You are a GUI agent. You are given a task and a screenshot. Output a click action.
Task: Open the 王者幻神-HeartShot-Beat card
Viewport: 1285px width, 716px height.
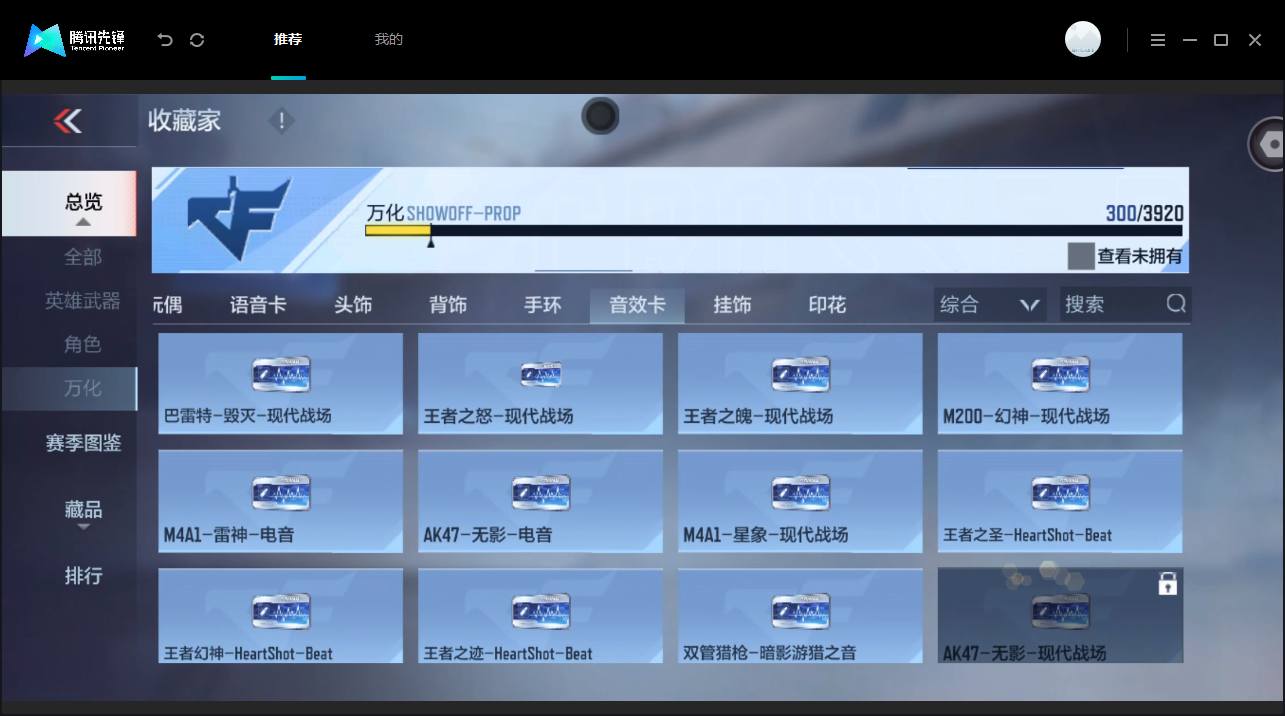(281, 616)
